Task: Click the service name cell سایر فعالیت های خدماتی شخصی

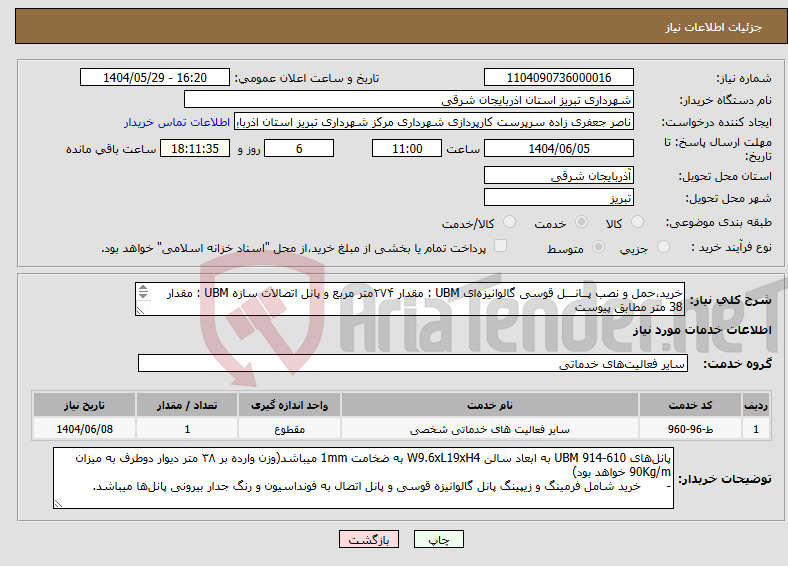Action: pos(490,429)
